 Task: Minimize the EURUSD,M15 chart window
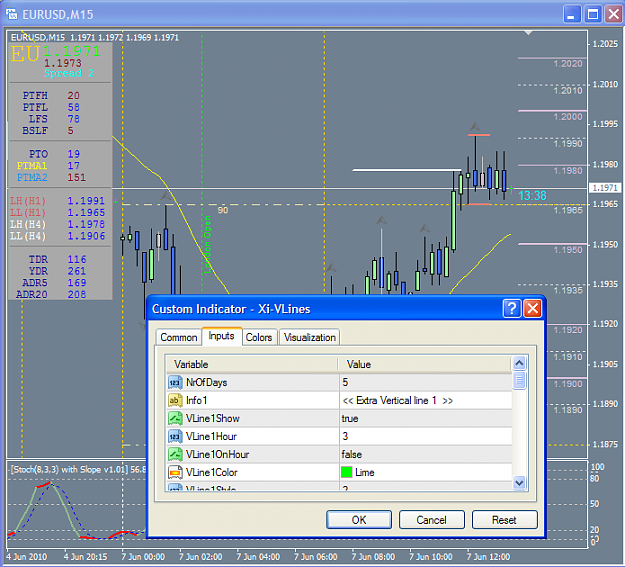click(572, 14)
